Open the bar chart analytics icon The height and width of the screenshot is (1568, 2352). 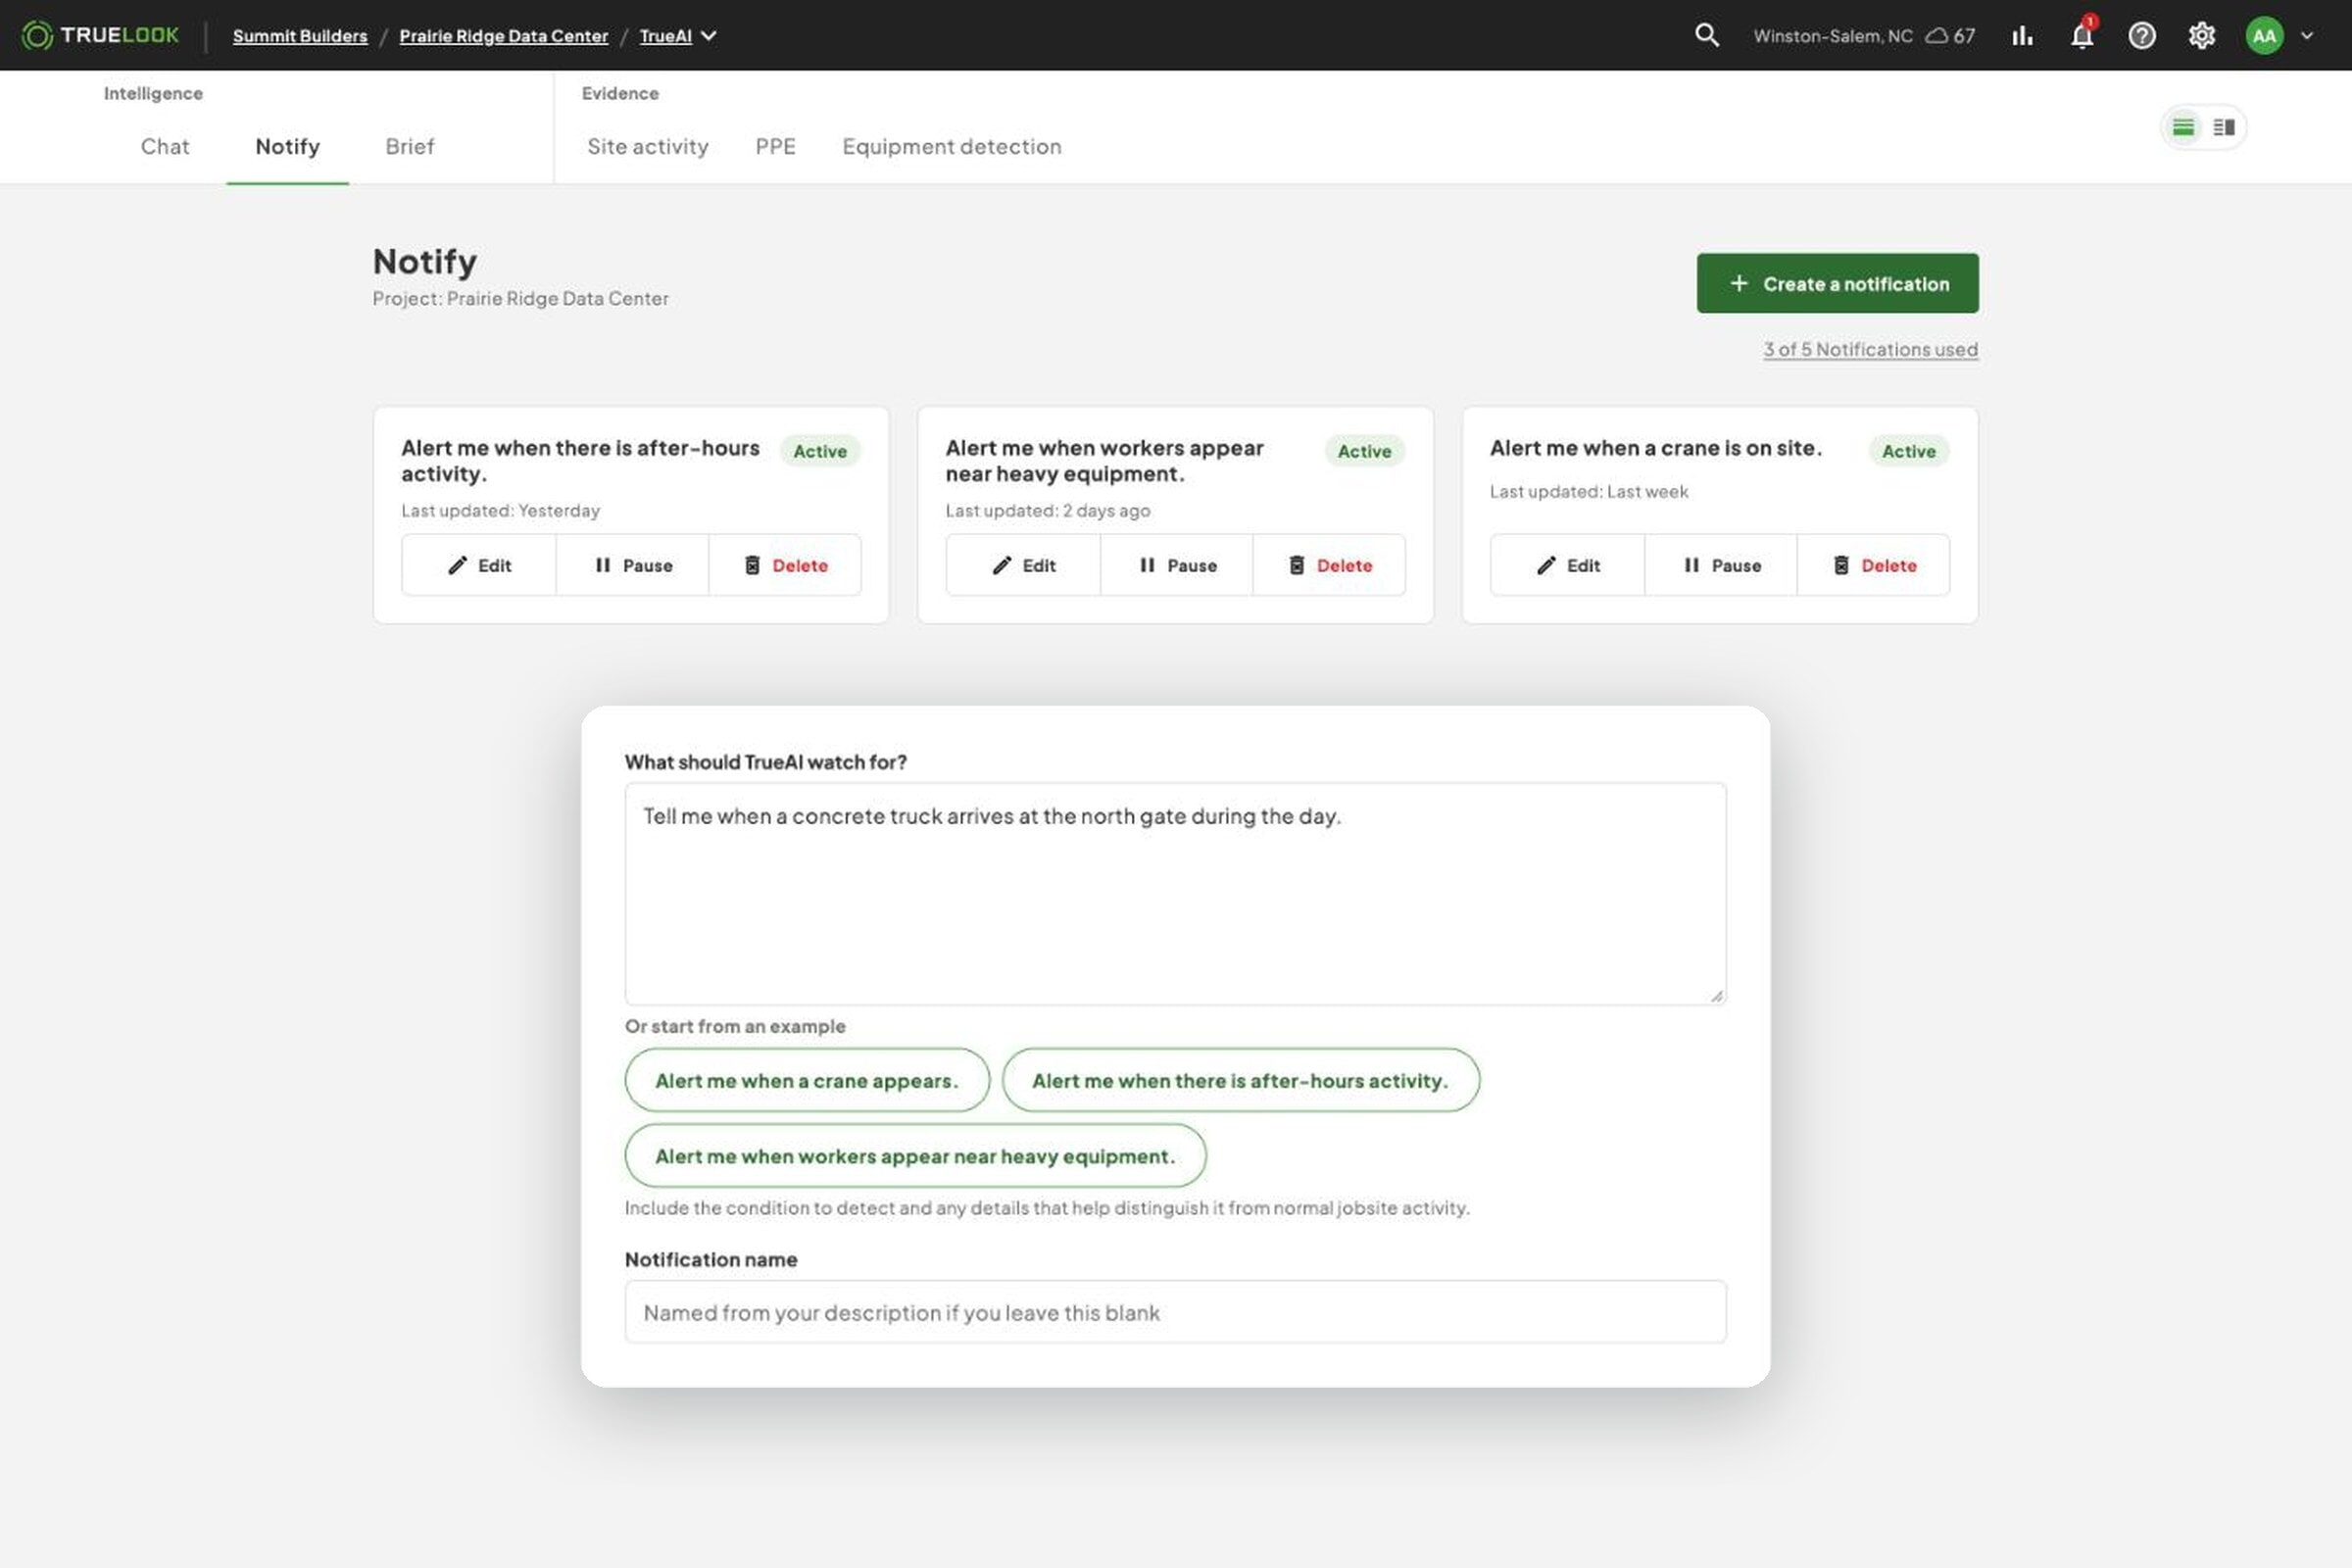pos(2022,35)
